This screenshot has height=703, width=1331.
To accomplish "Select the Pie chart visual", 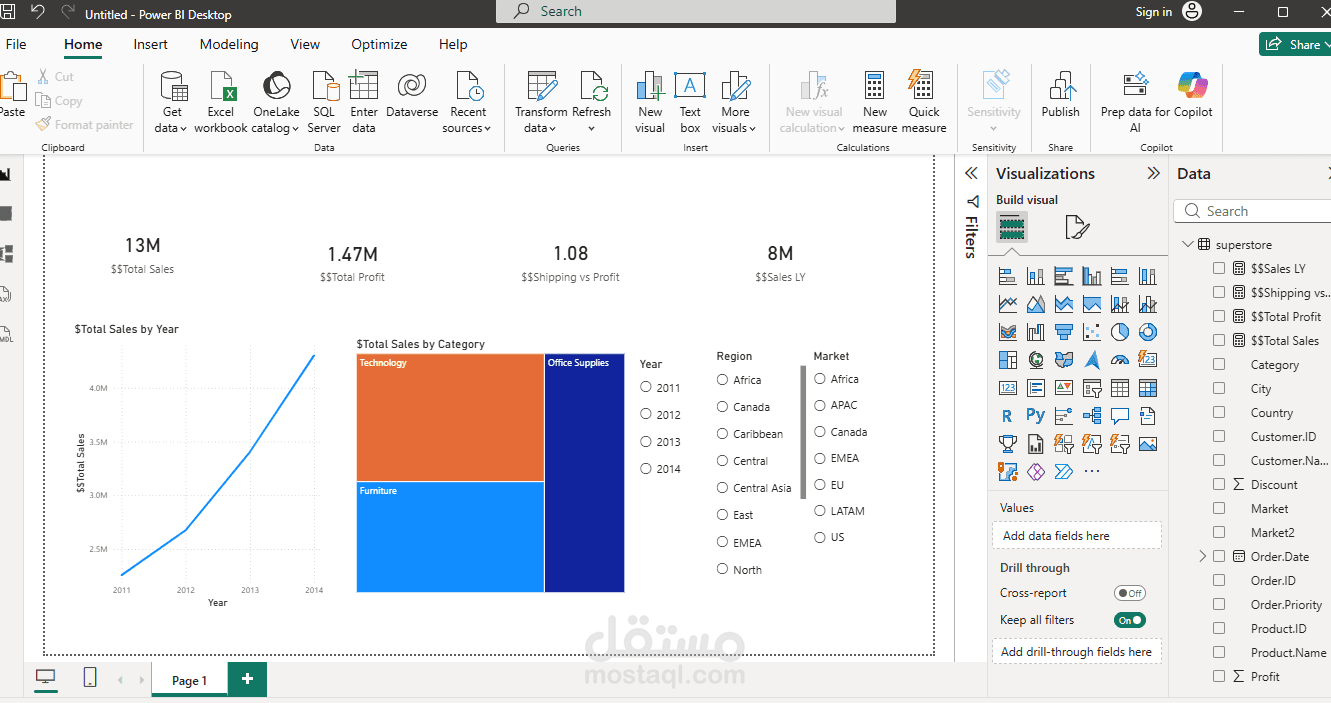I will (1120, 331).
